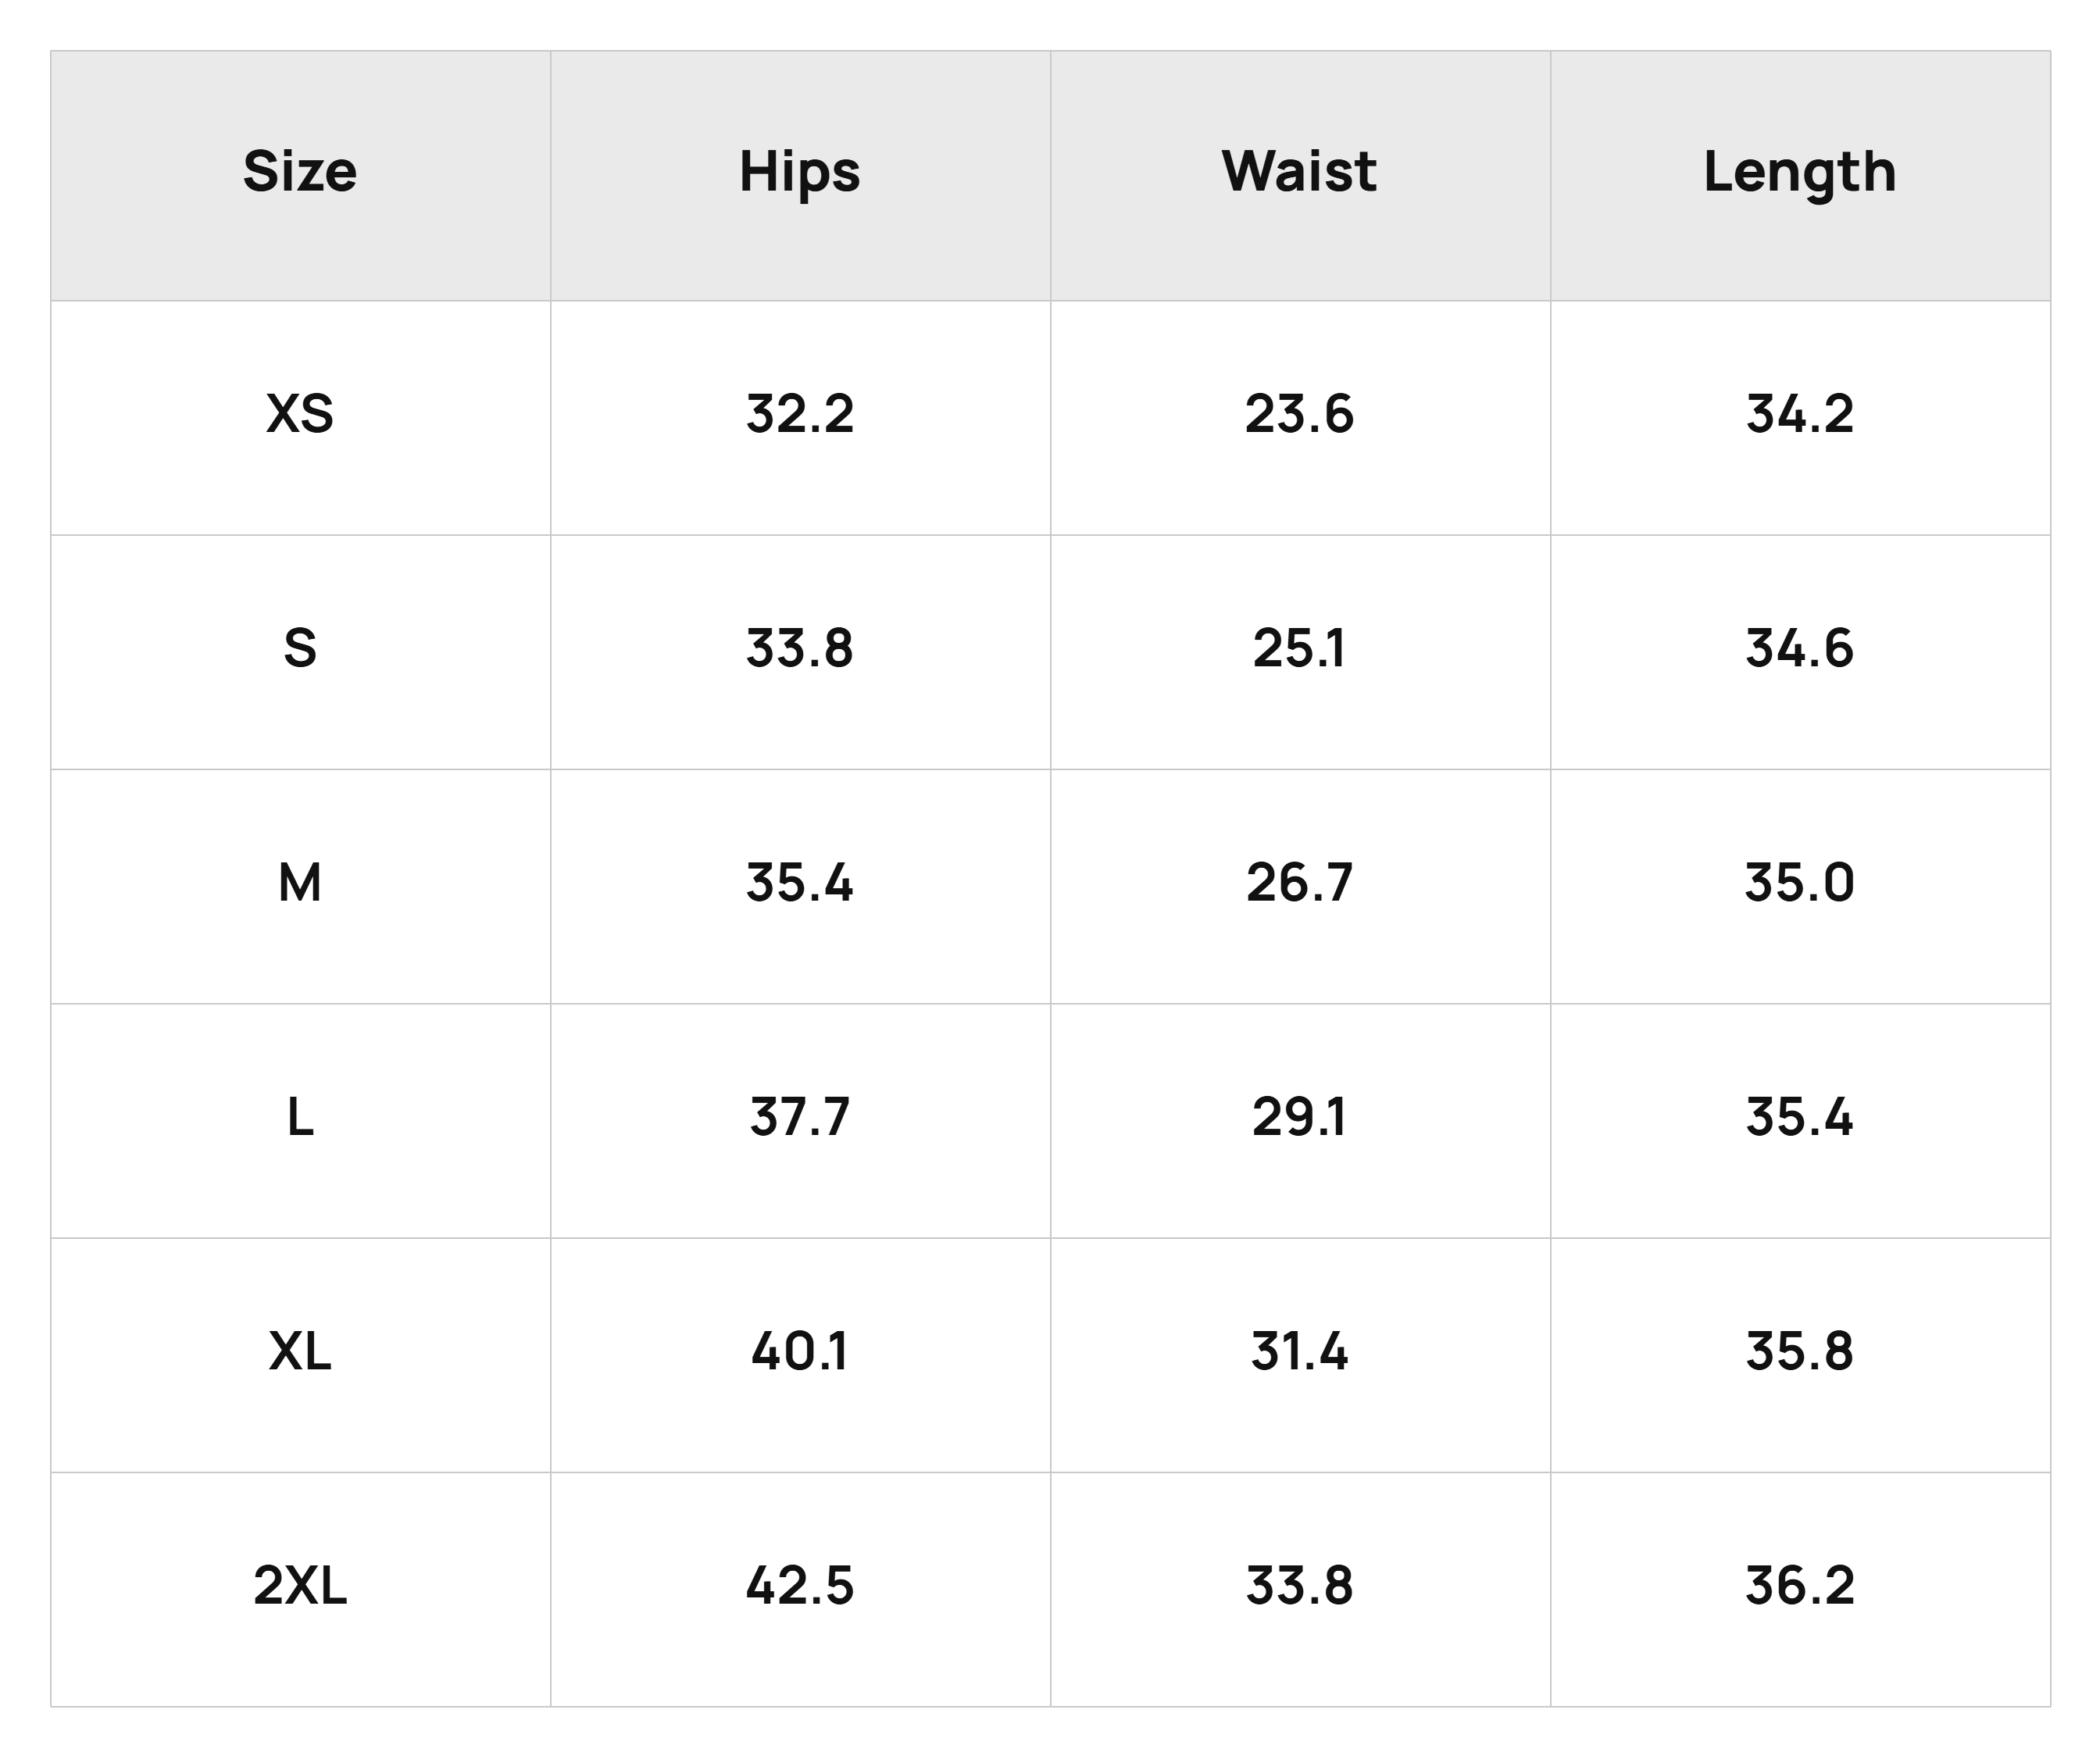
Task: Click the 2XL length value 36.2
Action: tap(1800, 1586)
